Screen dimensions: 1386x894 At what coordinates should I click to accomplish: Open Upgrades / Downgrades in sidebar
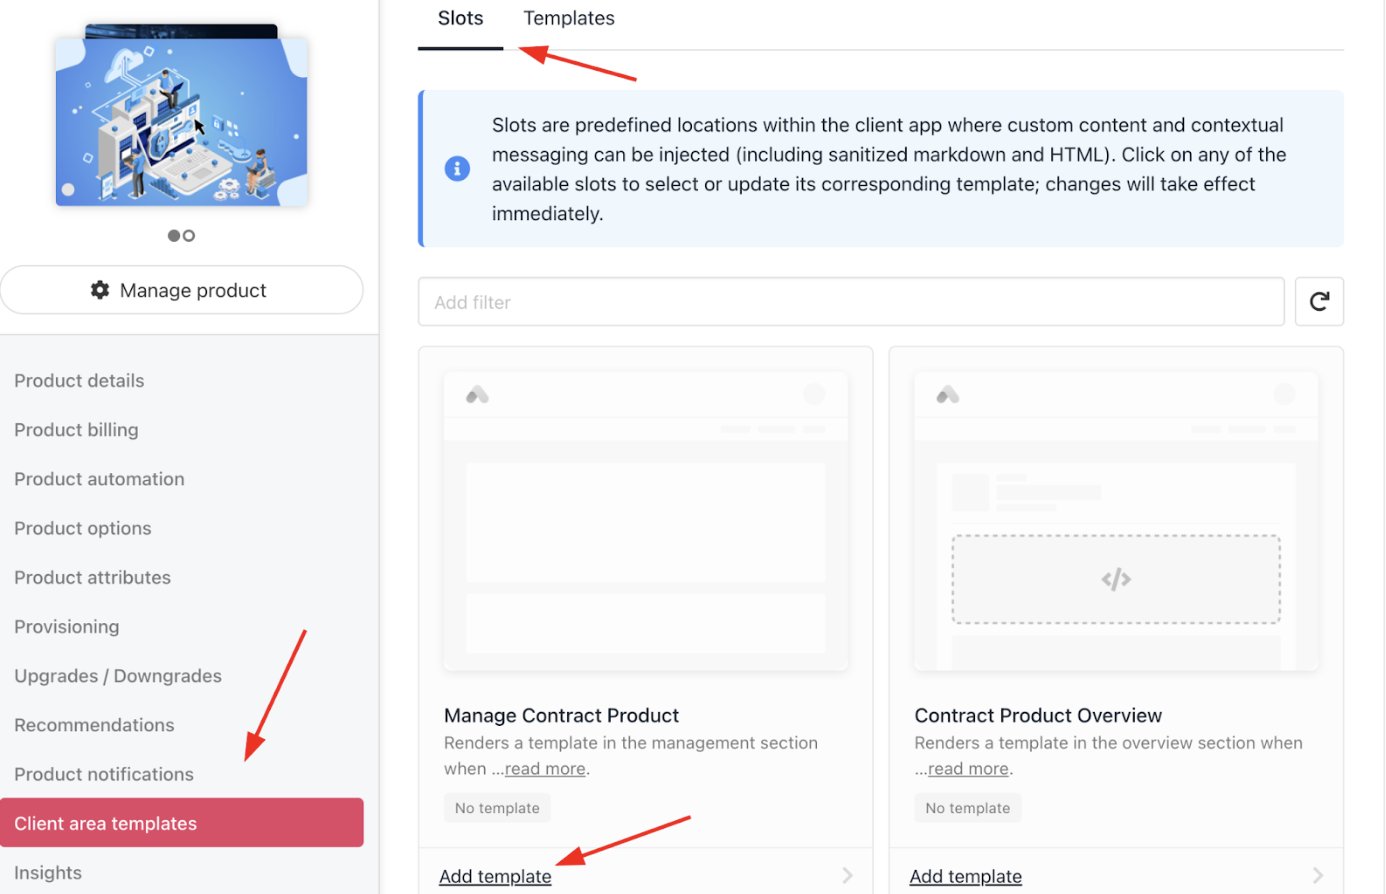(x=118, y=676)
